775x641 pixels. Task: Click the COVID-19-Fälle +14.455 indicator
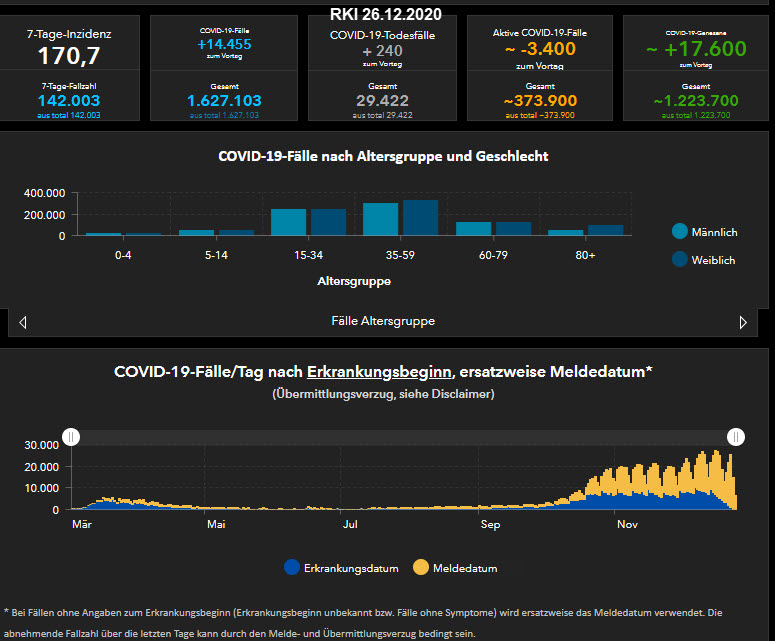(x=225, y=44)
